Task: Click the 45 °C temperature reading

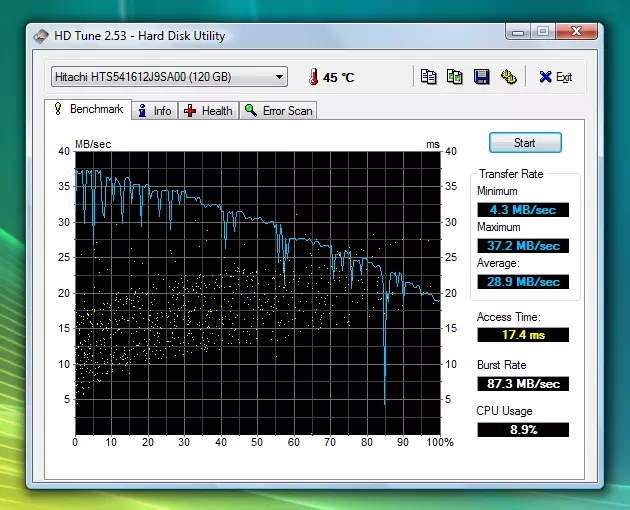Action: coord(339,77)
